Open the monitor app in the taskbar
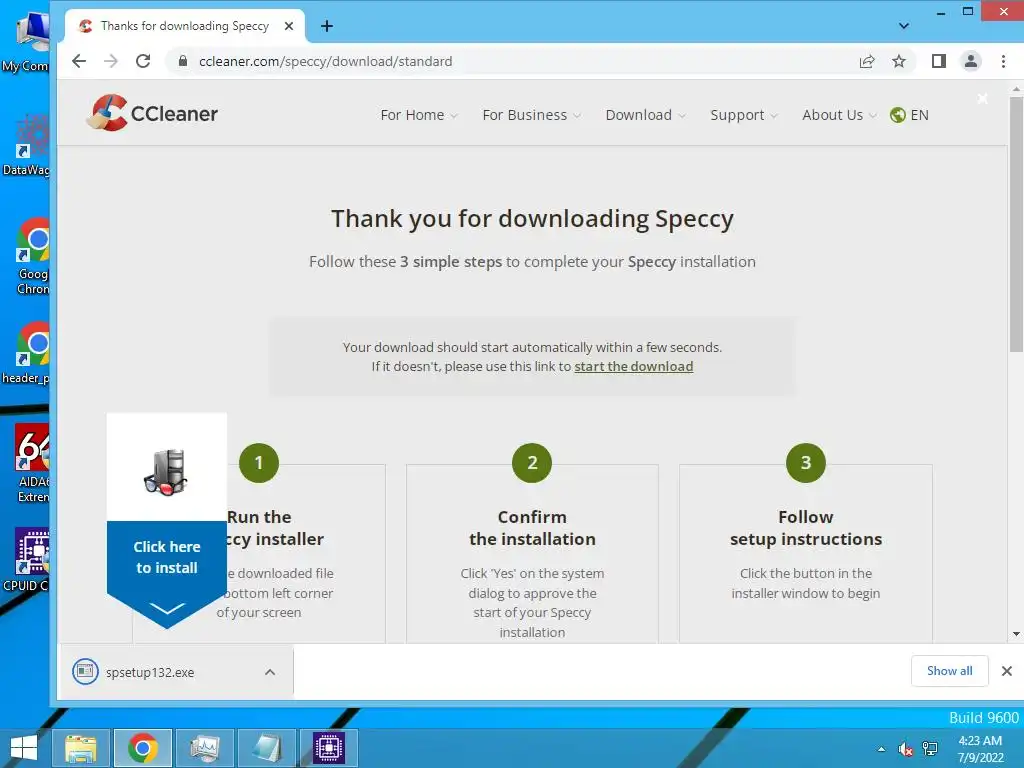Screen dimensions: 1024x768 (x=204, y=748)
